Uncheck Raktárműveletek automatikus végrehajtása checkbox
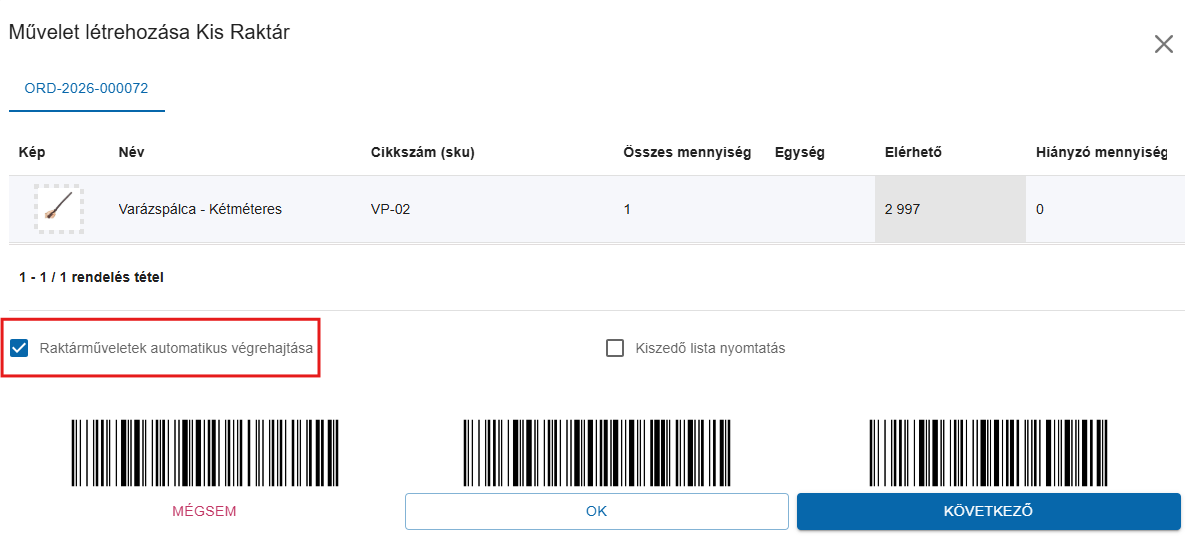This screenshot has height=543, width=1192. click(19, 349)
